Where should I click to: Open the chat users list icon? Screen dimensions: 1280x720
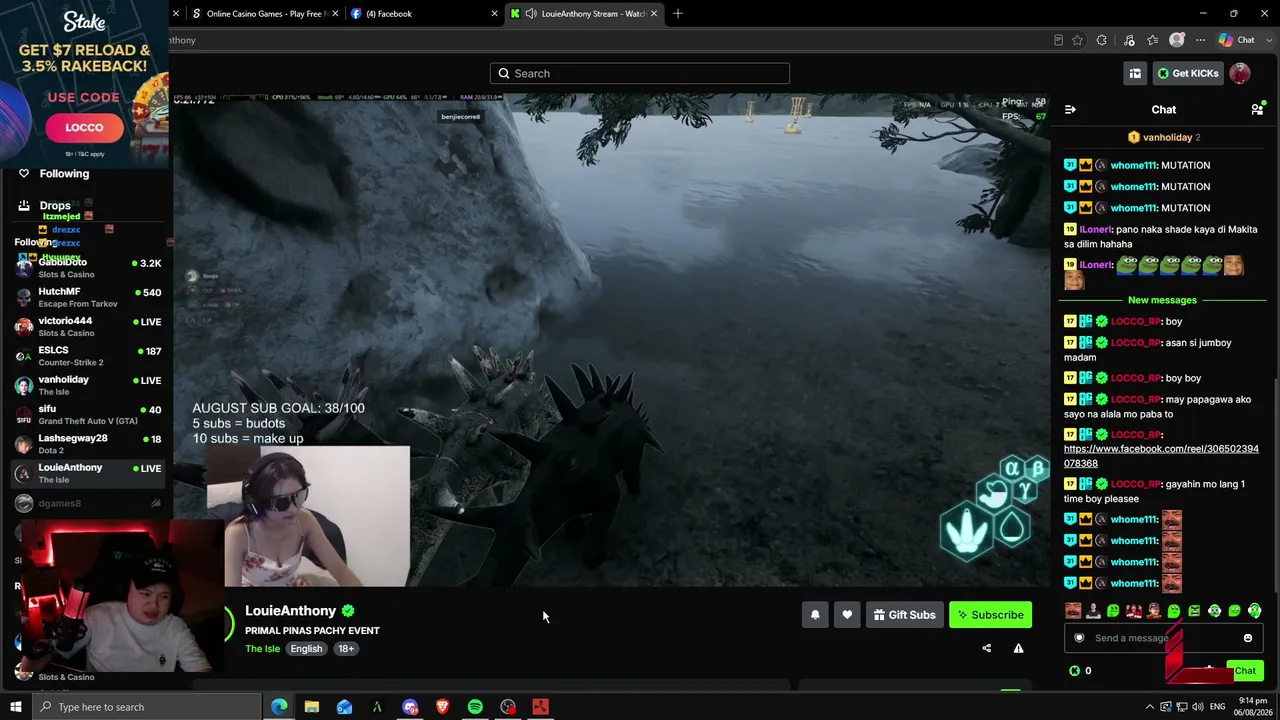tap(1257, 109)
